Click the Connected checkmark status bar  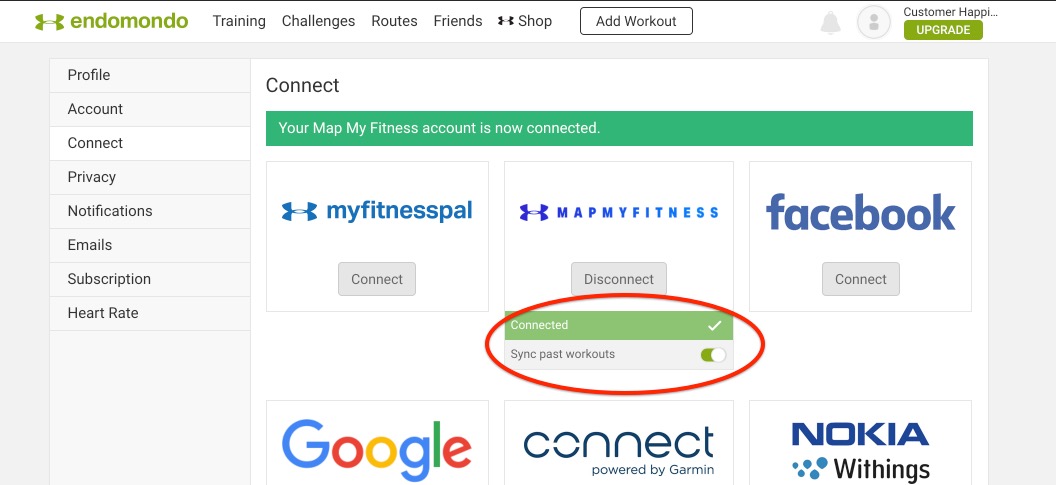pyautogui.click(x=618, y=325)
